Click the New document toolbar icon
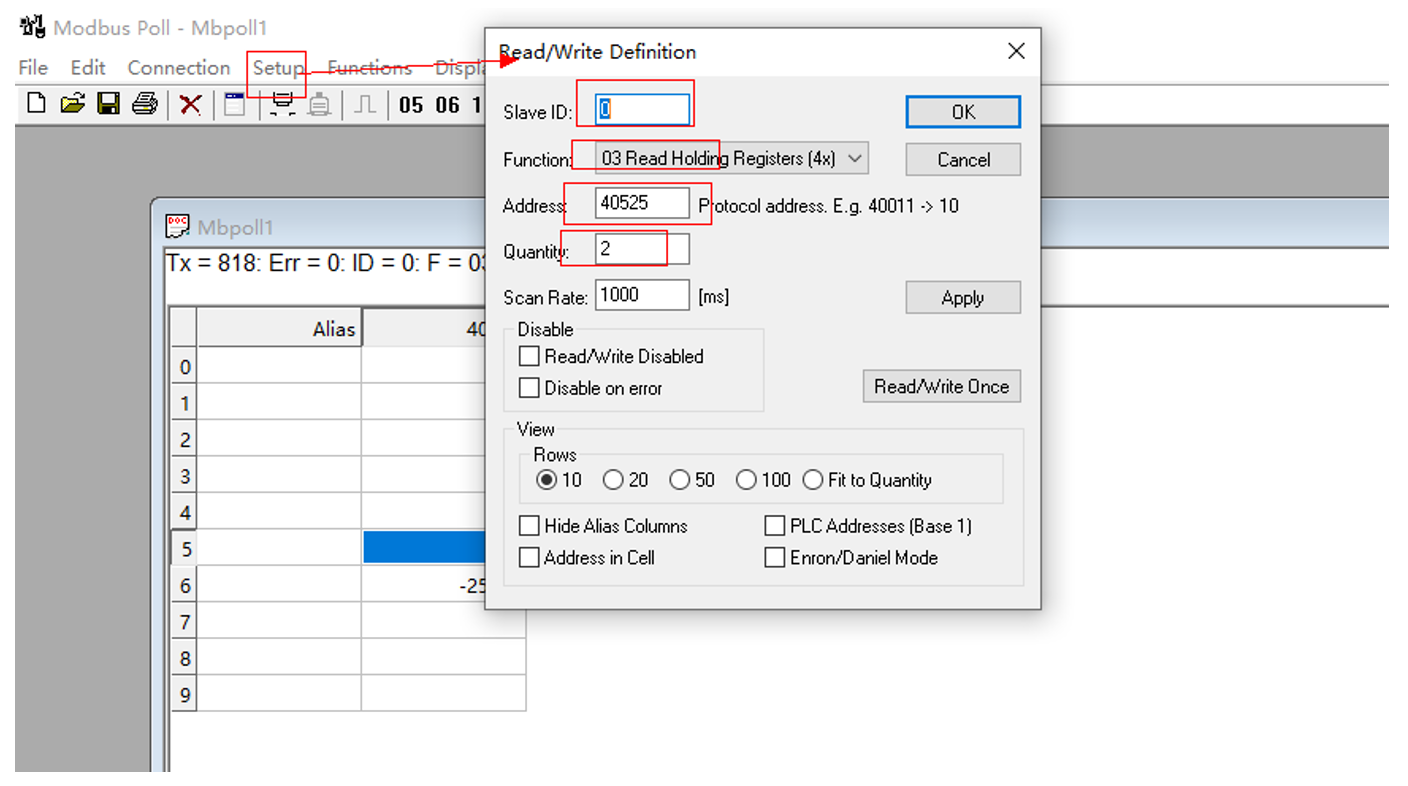This screenshot has width=1408, height=786. pos(36,103)
